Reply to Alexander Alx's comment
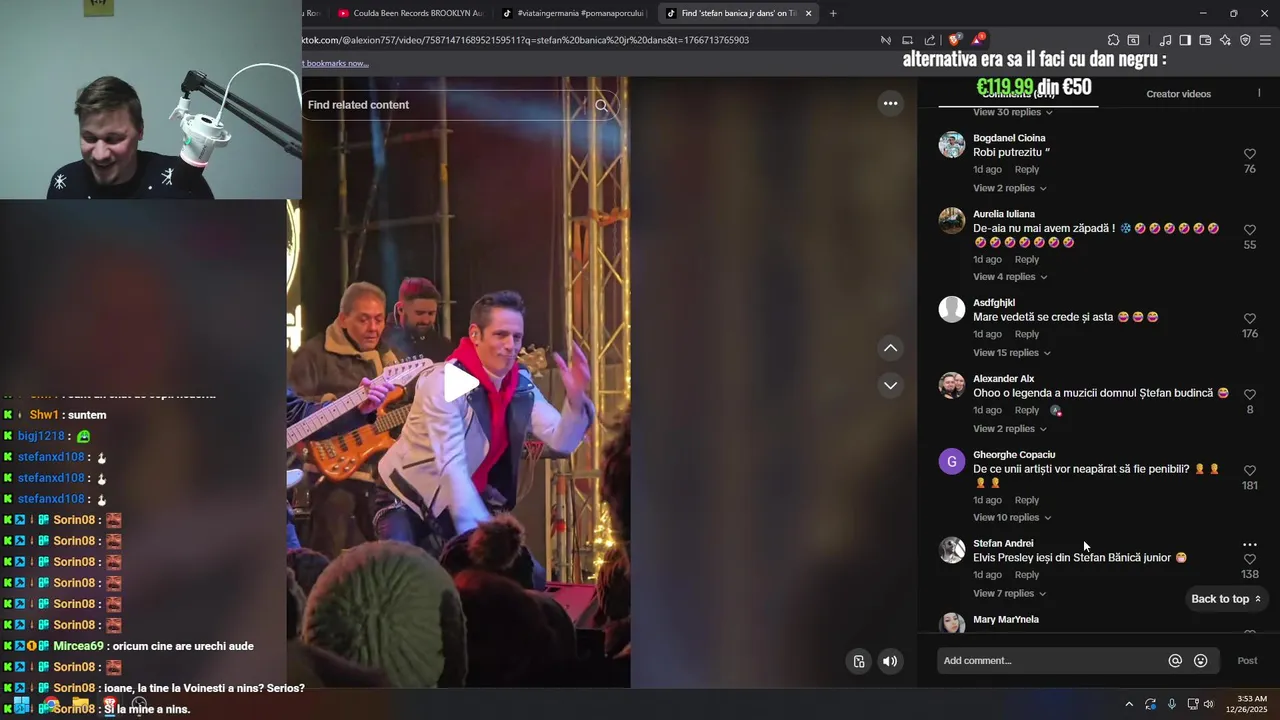 coord(1027,411)
